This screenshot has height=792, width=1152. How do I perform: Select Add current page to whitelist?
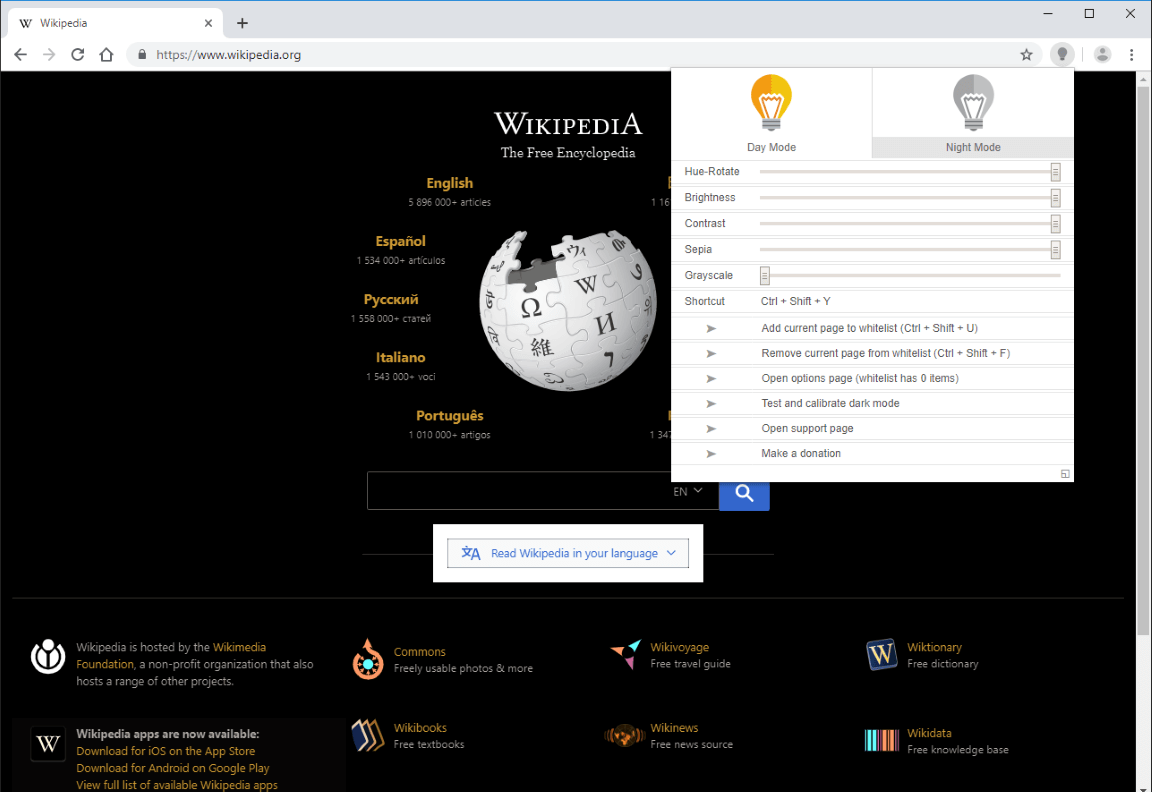(x=869, y=328)
